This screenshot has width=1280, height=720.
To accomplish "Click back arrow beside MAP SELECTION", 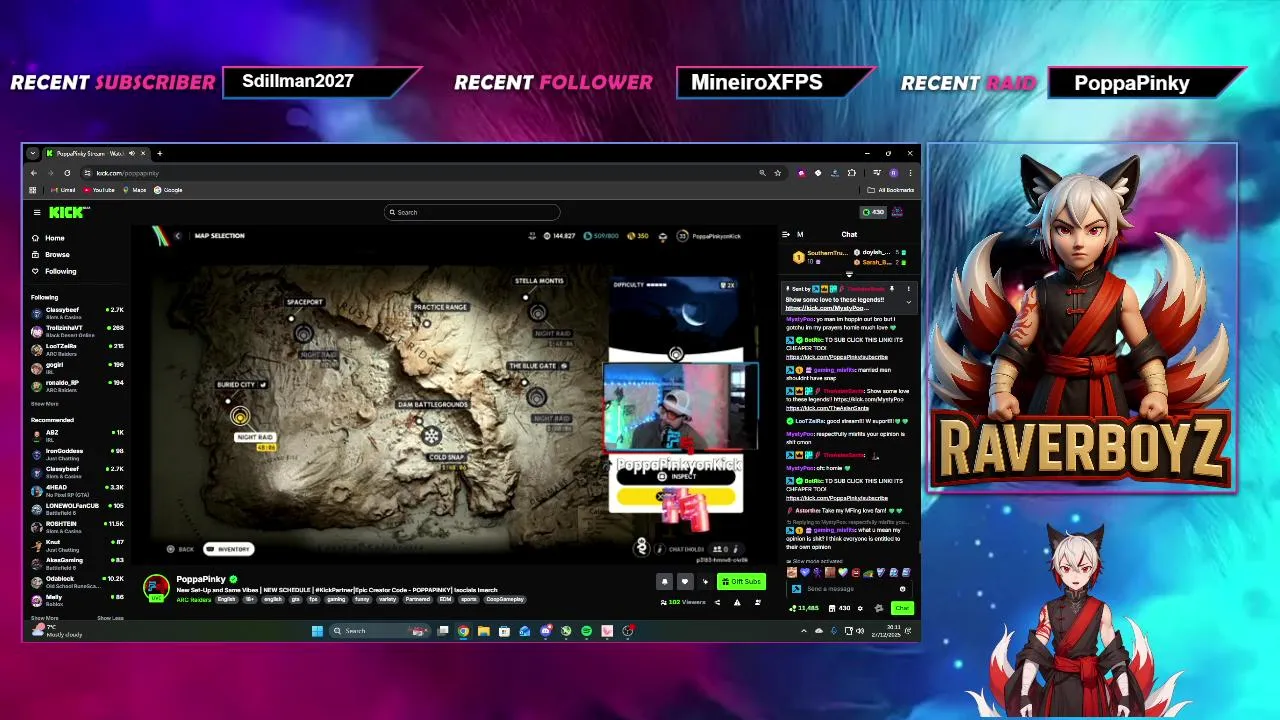I will (x=178, y=236).
